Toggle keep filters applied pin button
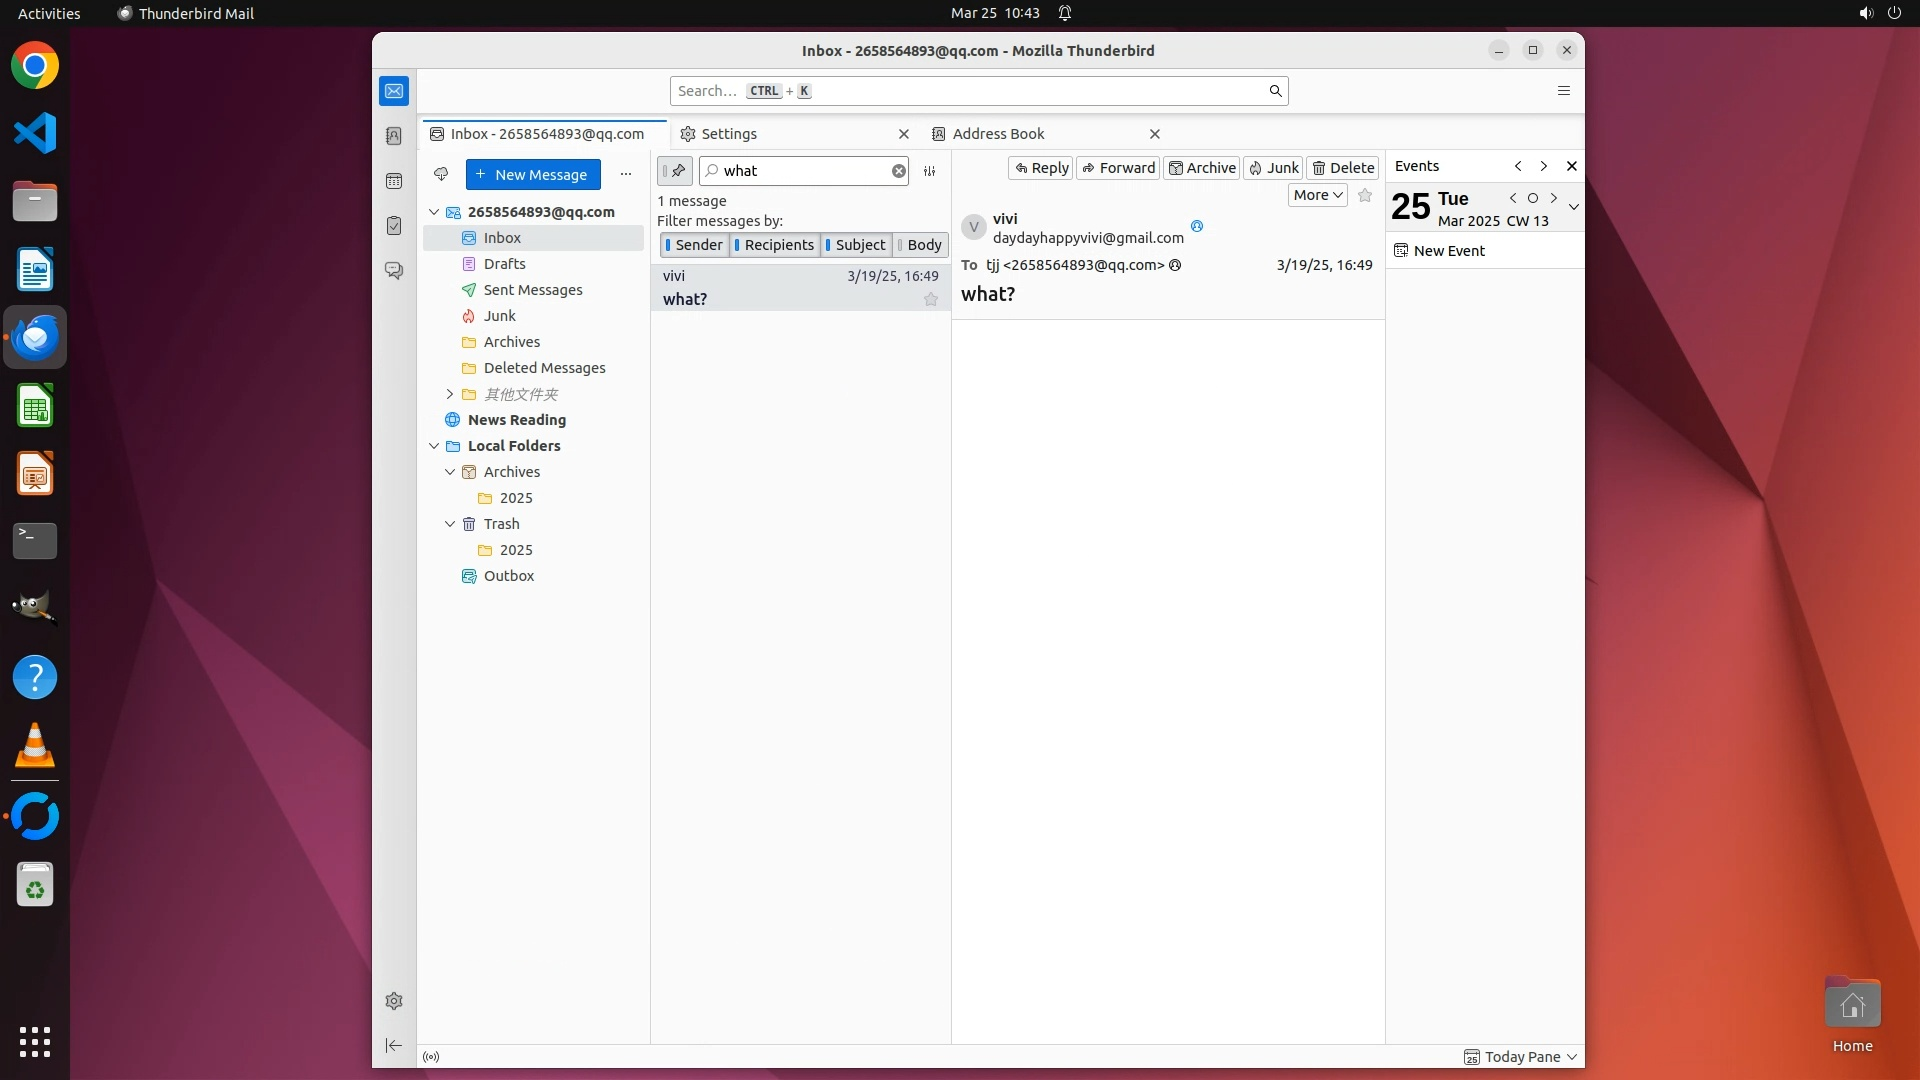Image resolution: width=1920 pixels, height=1080 pixels. (x=675, y=171)
